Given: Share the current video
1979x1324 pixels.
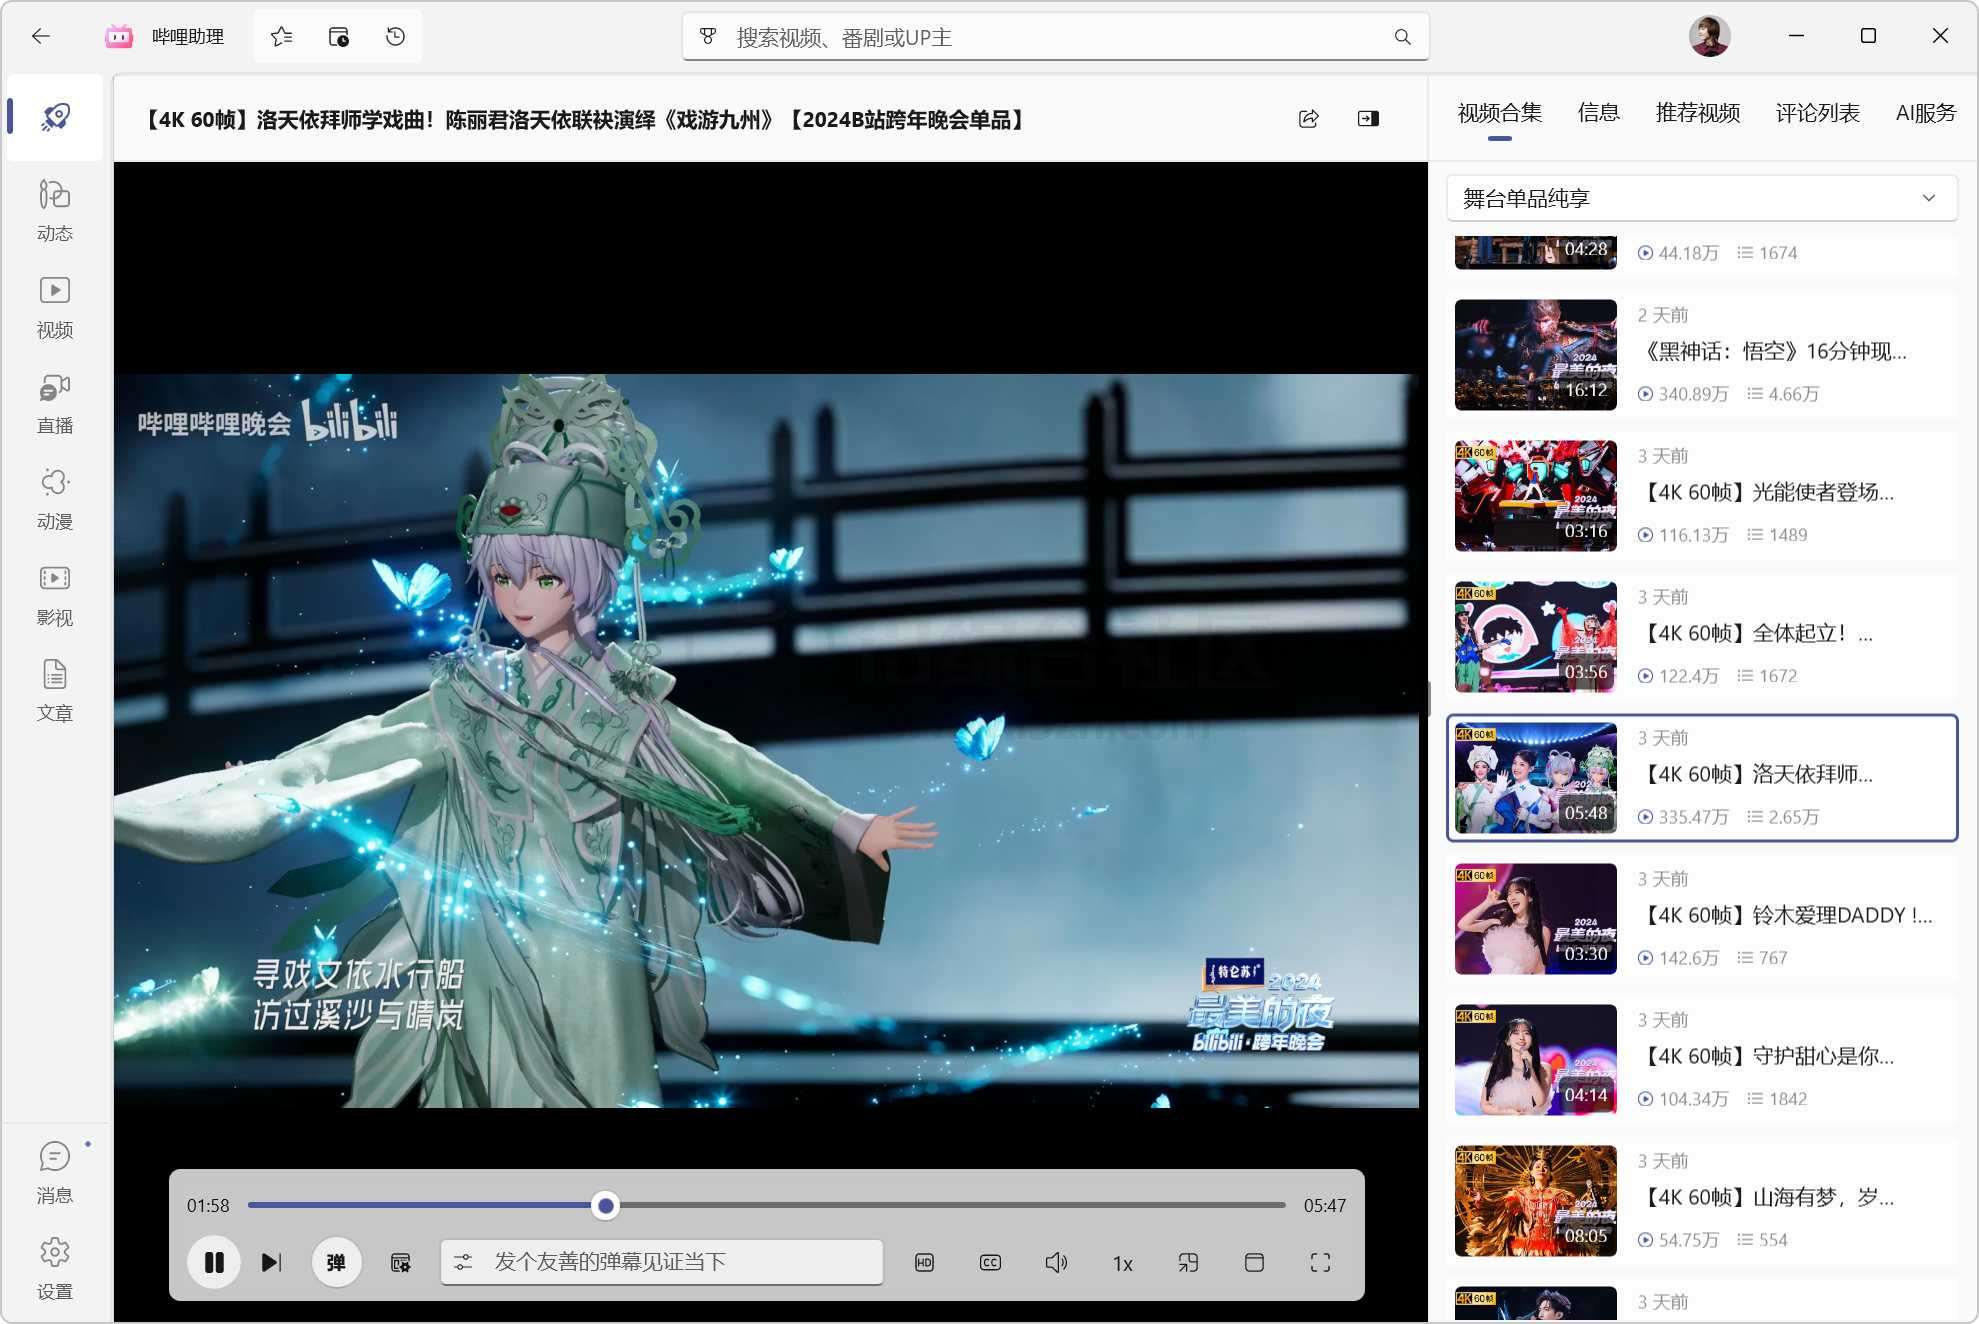Looking at the screenshot, I should [1308, 119].
